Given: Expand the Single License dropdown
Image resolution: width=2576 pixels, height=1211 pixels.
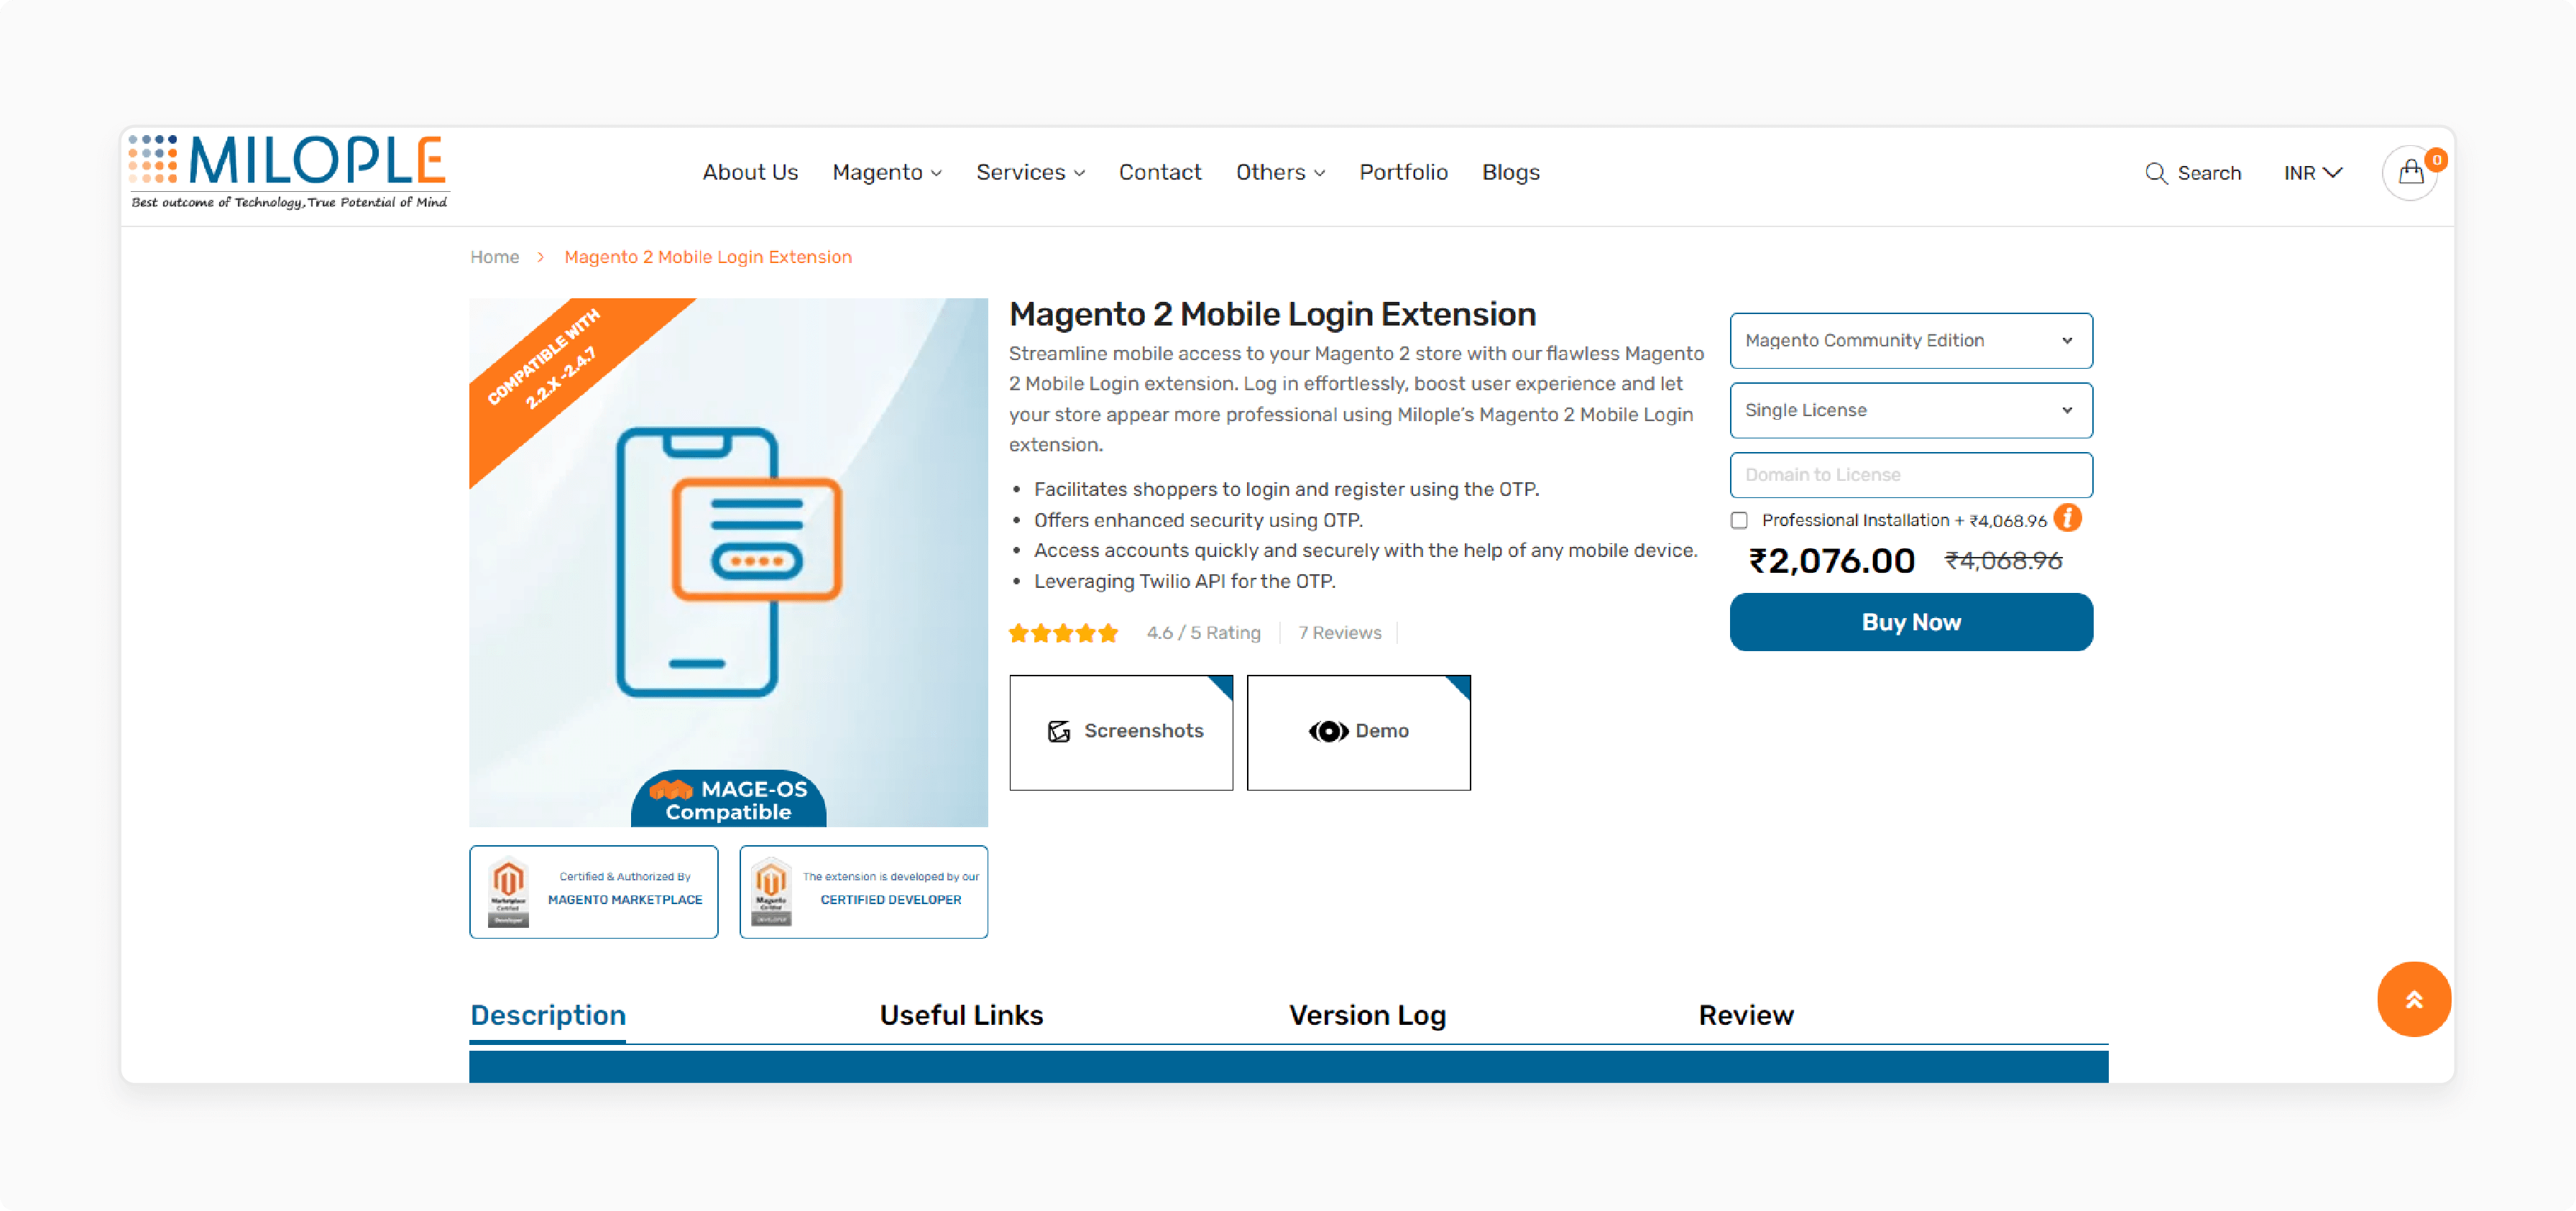Looking at the screenshot, I should pos(1910,409).
